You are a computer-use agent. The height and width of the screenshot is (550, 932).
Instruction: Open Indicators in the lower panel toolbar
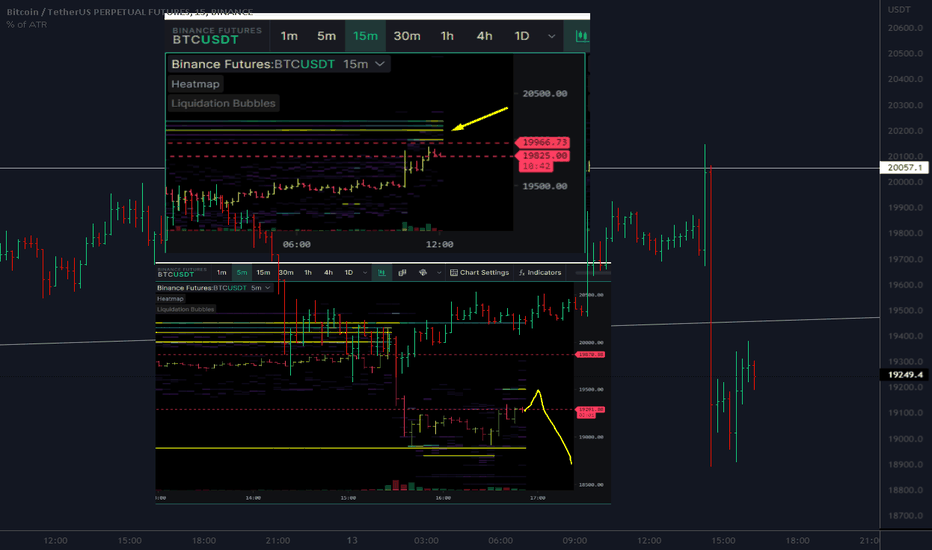click(x=540, y=272)
